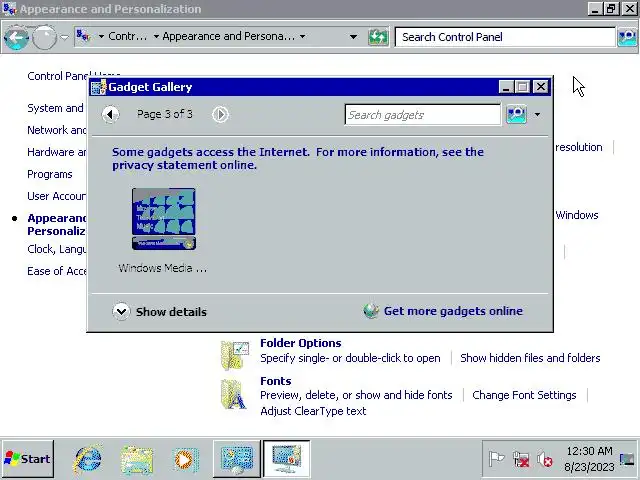Click the network status tray icon
Image resolution: width=640 pixels, height=480 pixels.
click(521, 460)
